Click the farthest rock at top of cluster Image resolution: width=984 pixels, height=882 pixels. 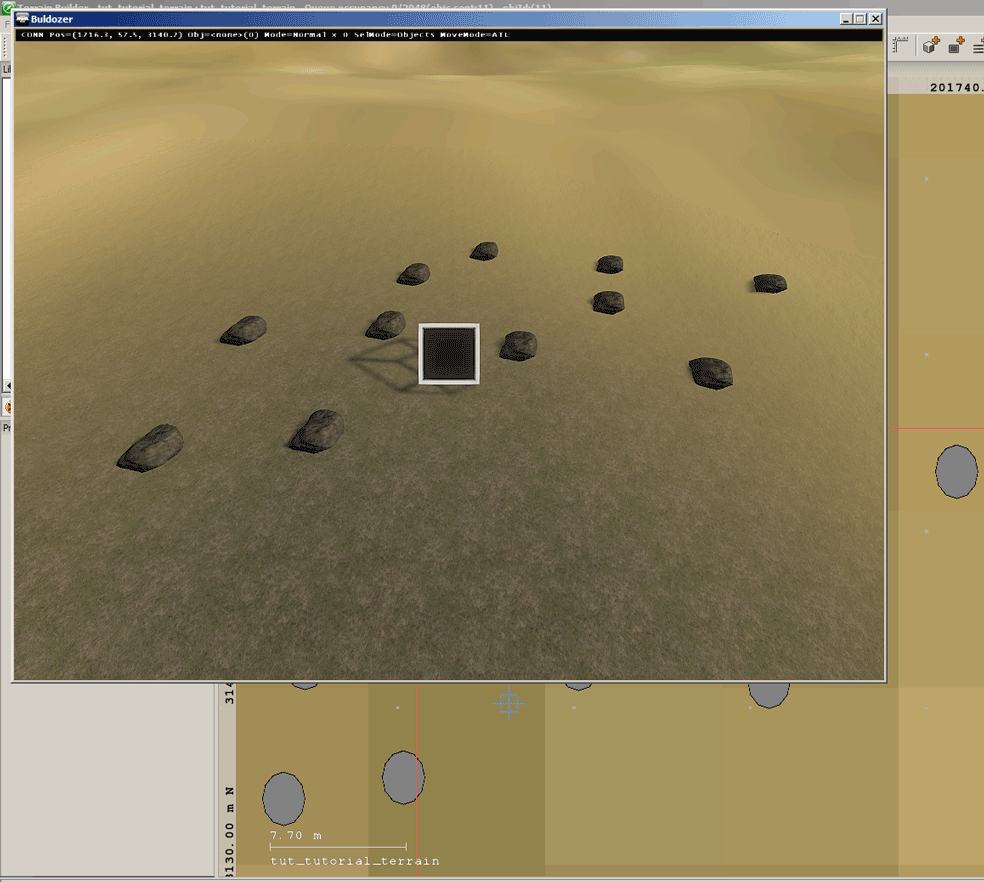(x=485, y=250)
